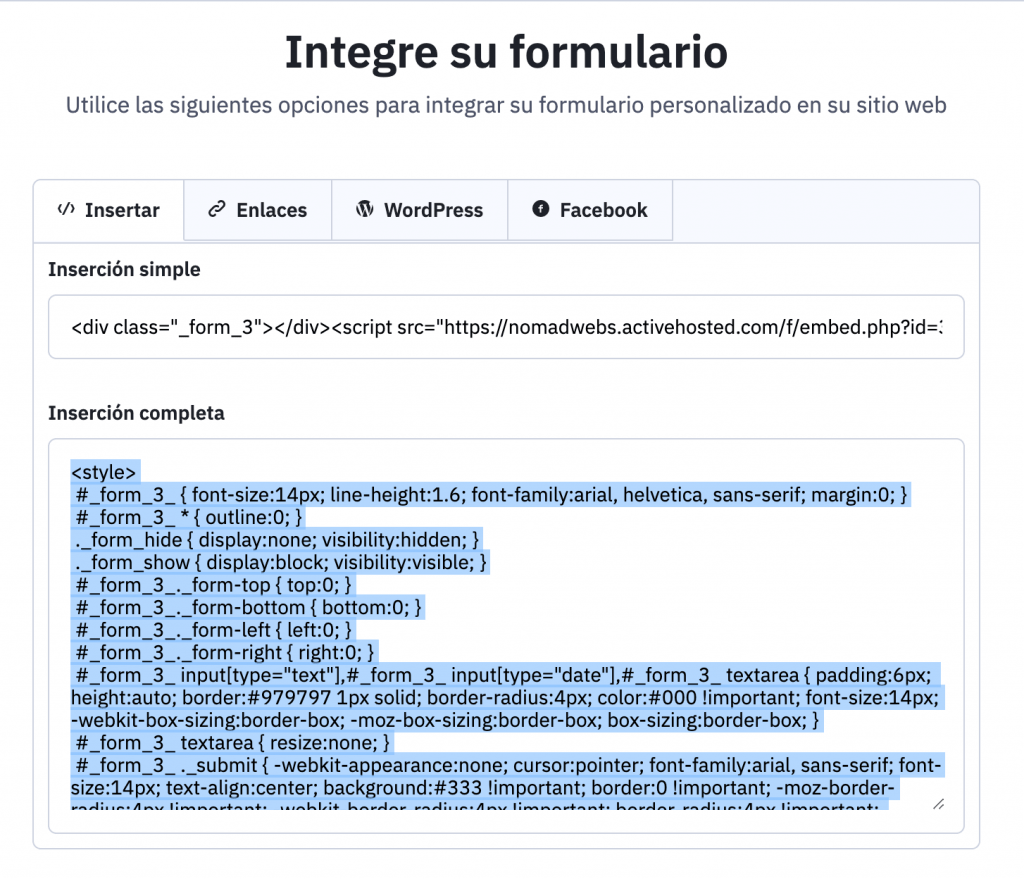Click the chain link icon beside Enlaces
Image resolution: width=1024 pixels, height=879 pixels.
pos(217,210)
